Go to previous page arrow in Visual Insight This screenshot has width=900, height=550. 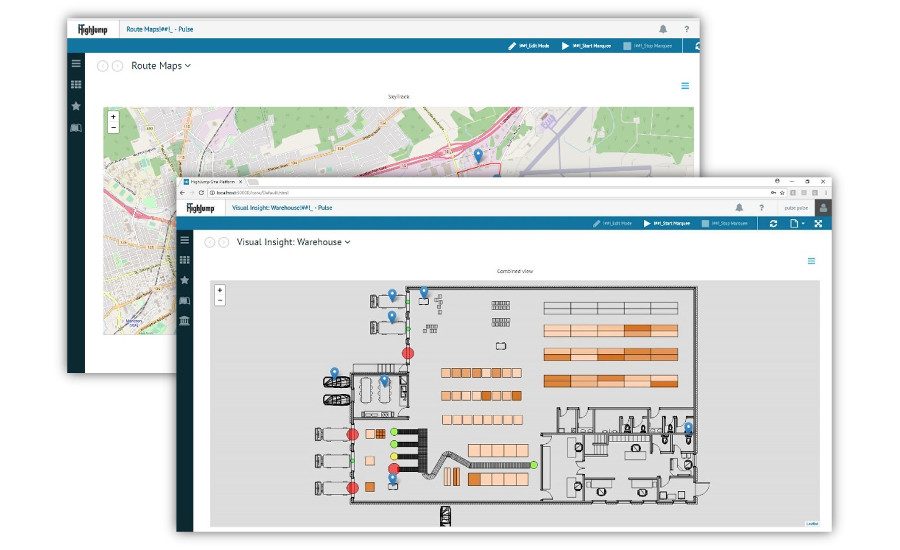tap(210, 242)
